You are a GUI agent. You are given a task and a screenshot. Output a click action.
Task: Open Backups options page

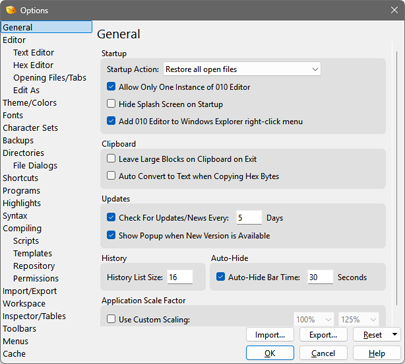pos(18,140)
